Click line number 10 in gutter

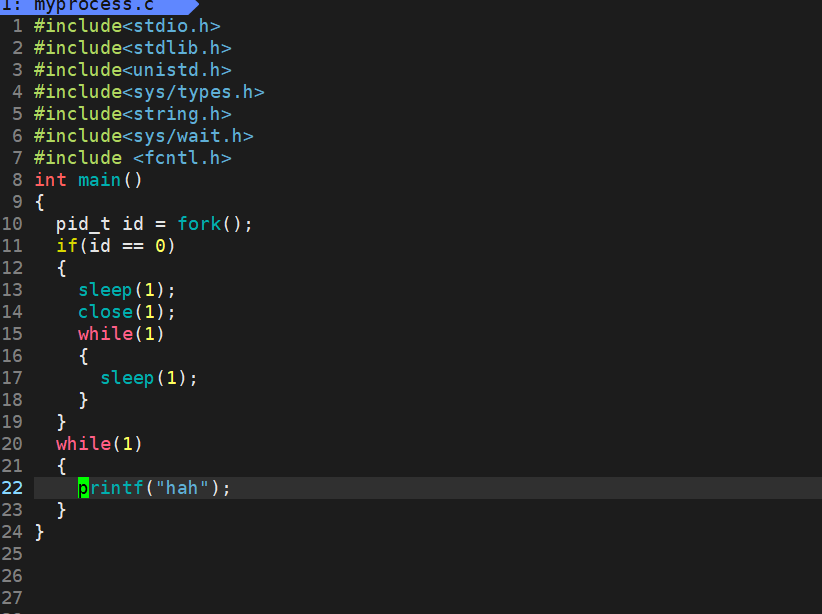pos(12,224)
